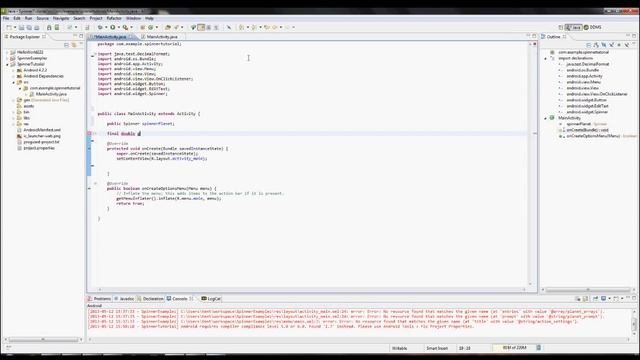Toggle Hide Fields in Outline toolbar
The image size is (640, 360).
point(604,45)
